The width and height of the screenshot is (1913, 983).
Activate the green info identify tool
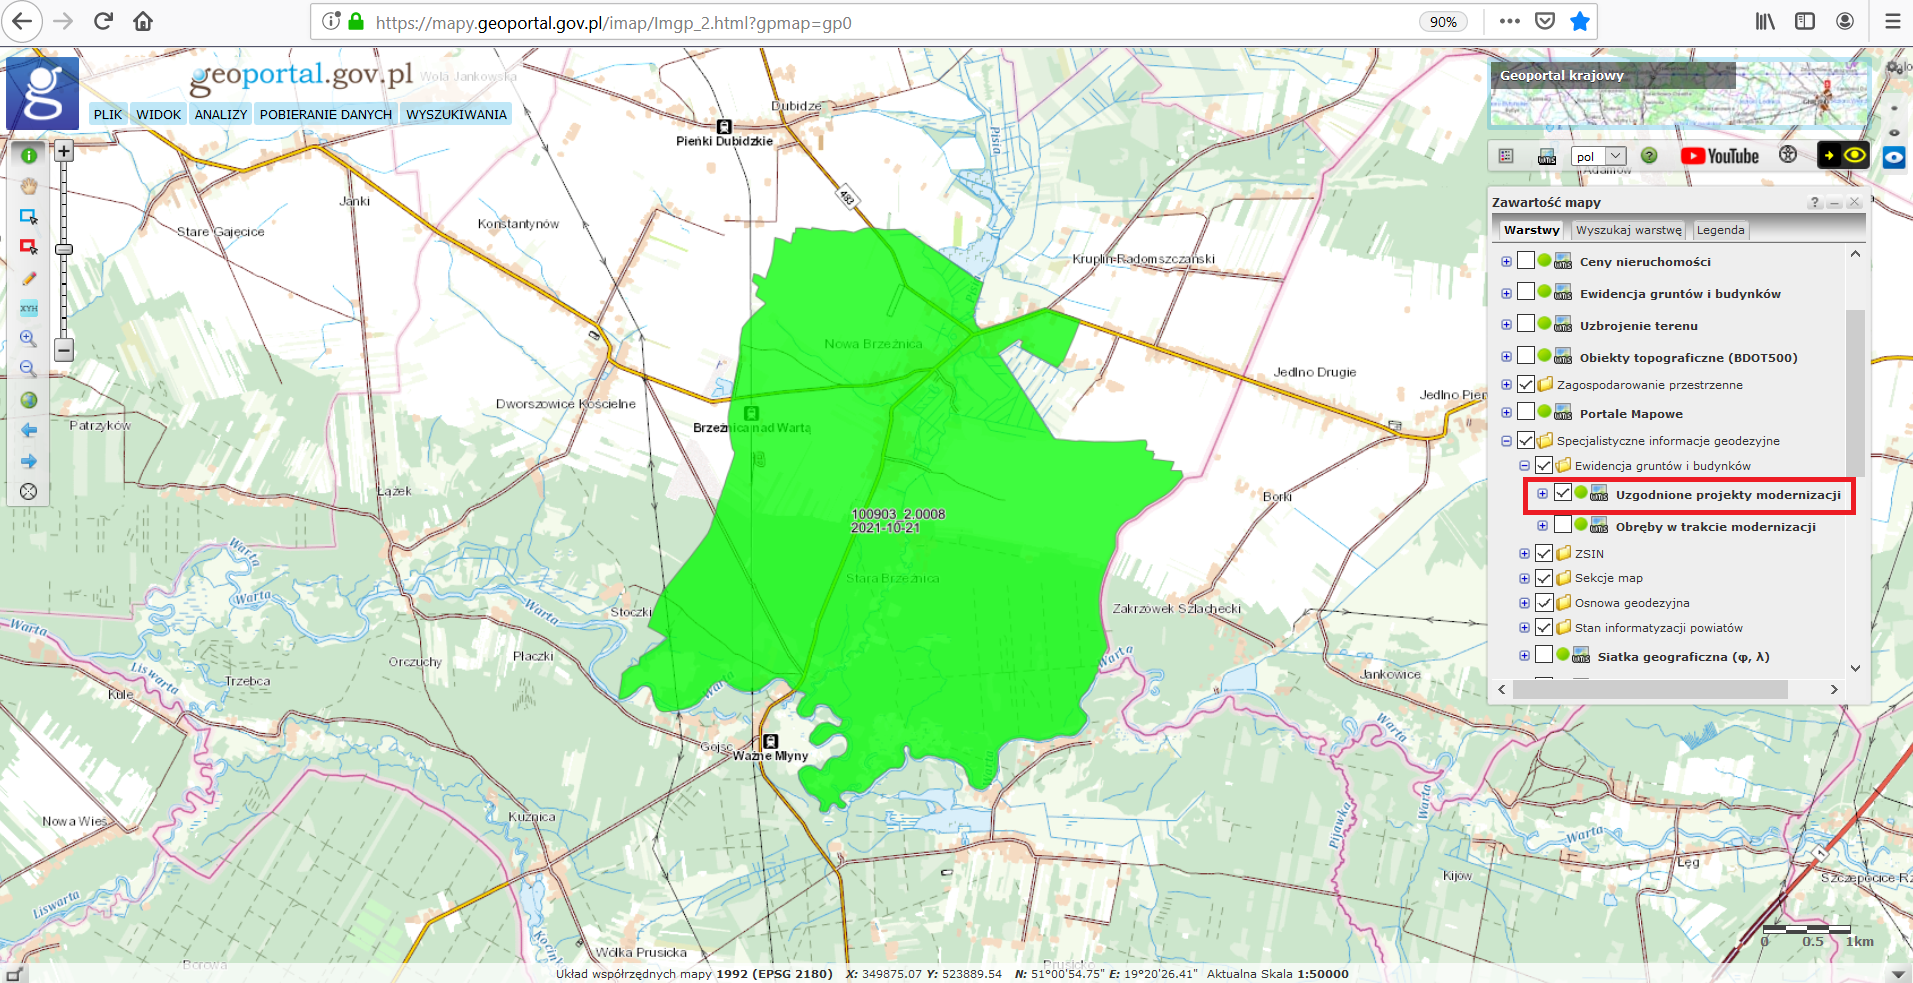coord(29,155)
